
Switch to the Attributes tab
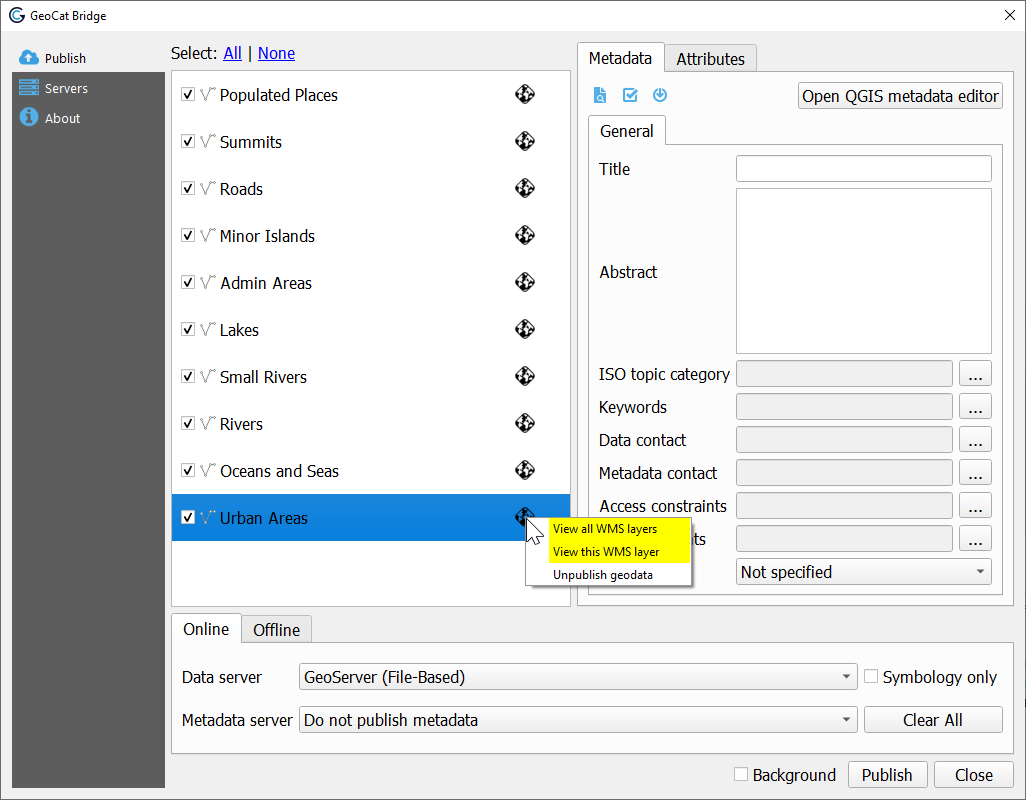pyautogui.click(x=710, y=59)
